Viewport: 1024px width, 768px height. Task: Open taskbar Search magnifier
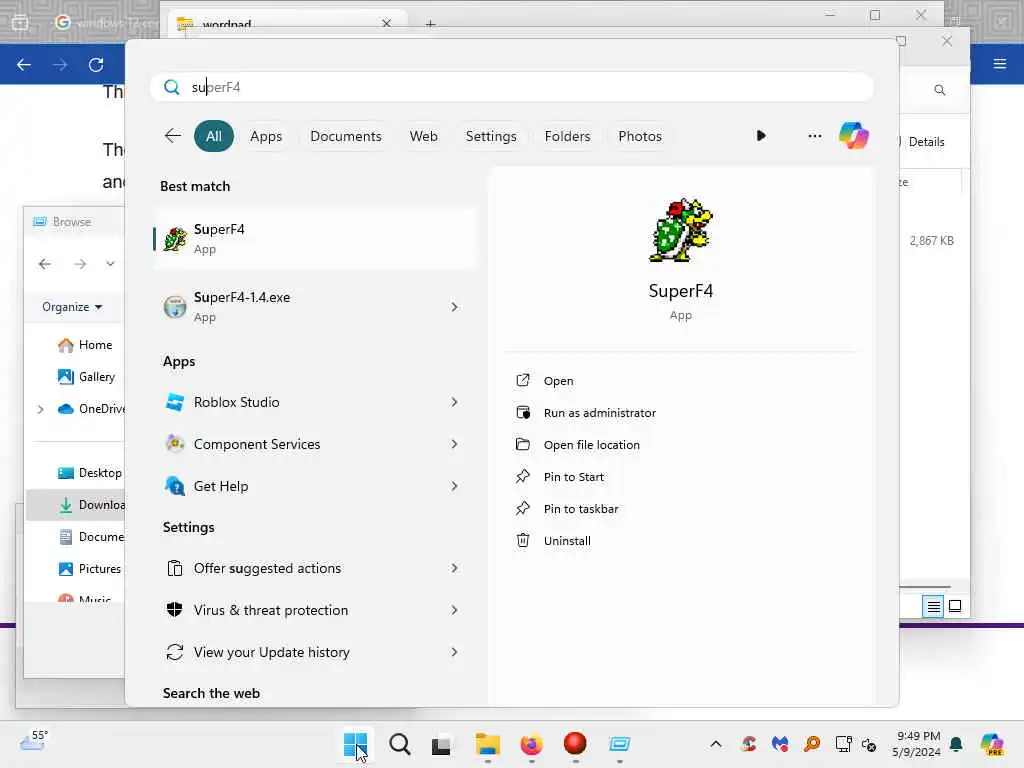click(400, 744)
